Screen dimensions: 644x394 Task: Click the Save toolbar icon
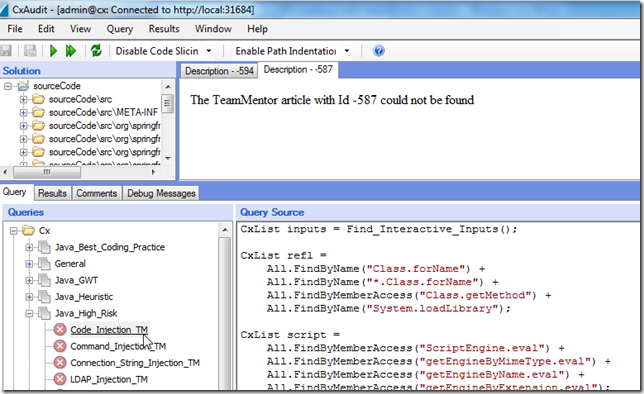pyautogui.click(x=6, y=51)
